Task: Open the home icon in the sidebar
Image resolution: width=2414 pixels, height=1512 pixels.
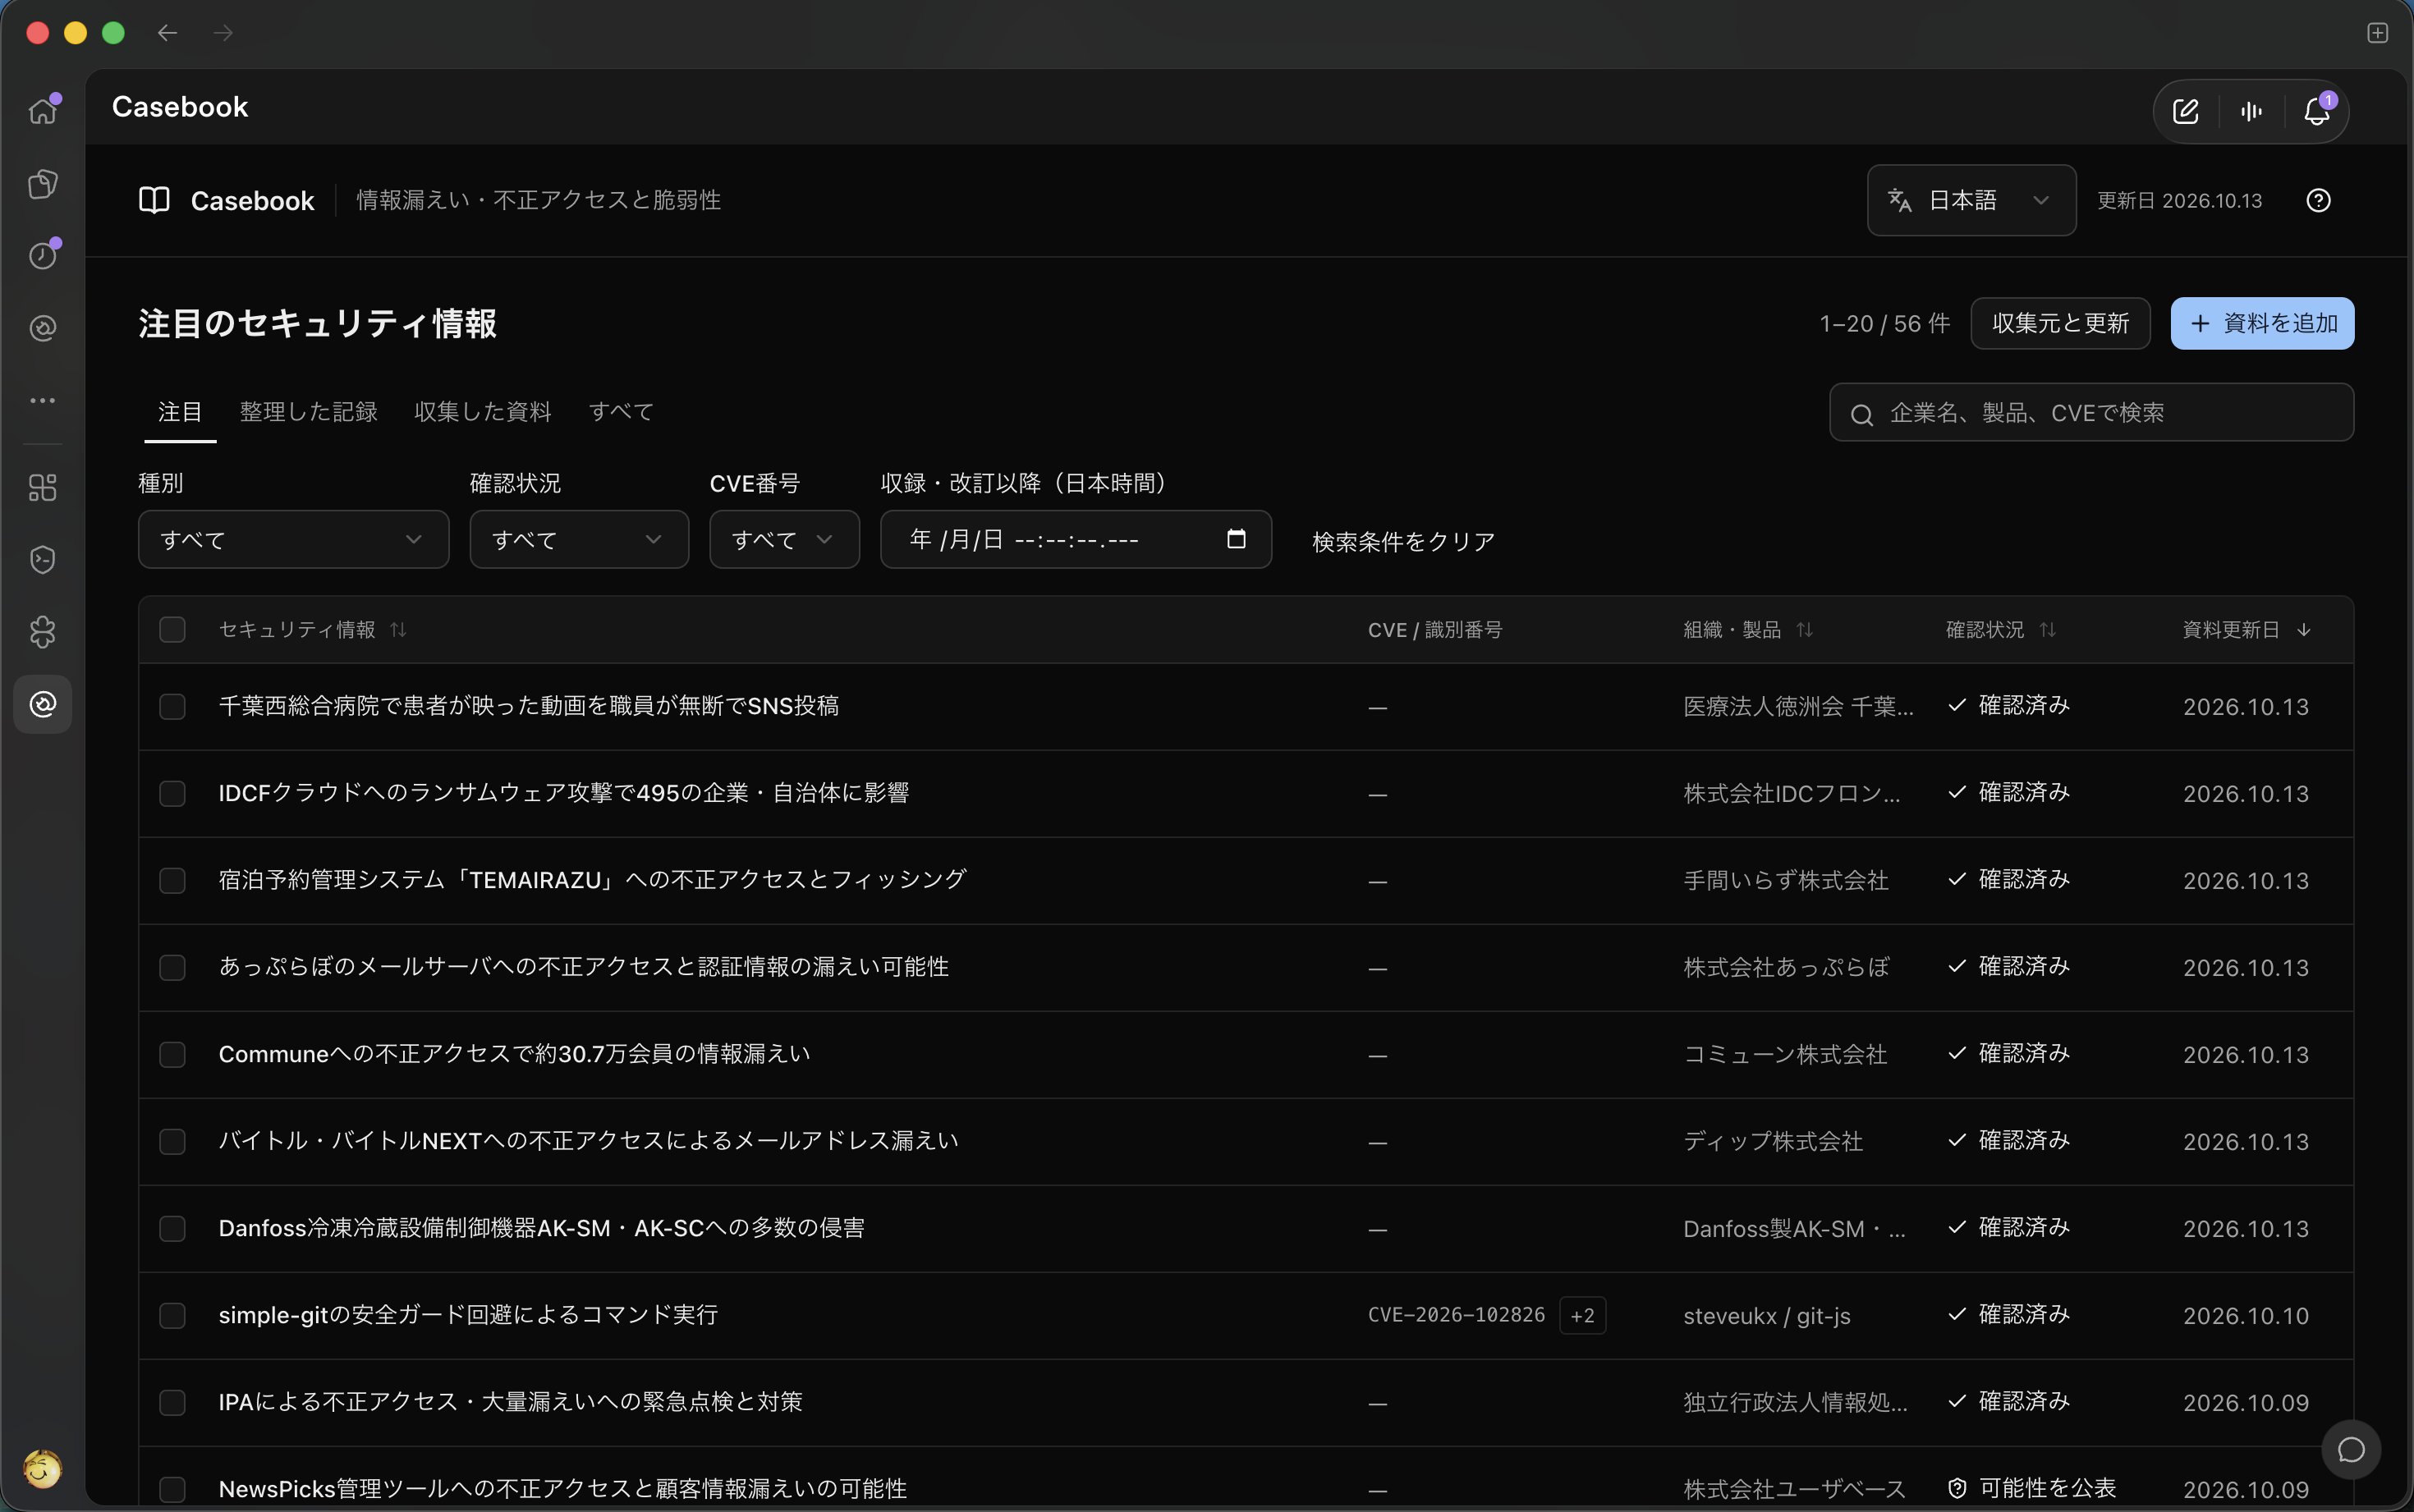Action: pyautogui.click(x=43, y=110)
